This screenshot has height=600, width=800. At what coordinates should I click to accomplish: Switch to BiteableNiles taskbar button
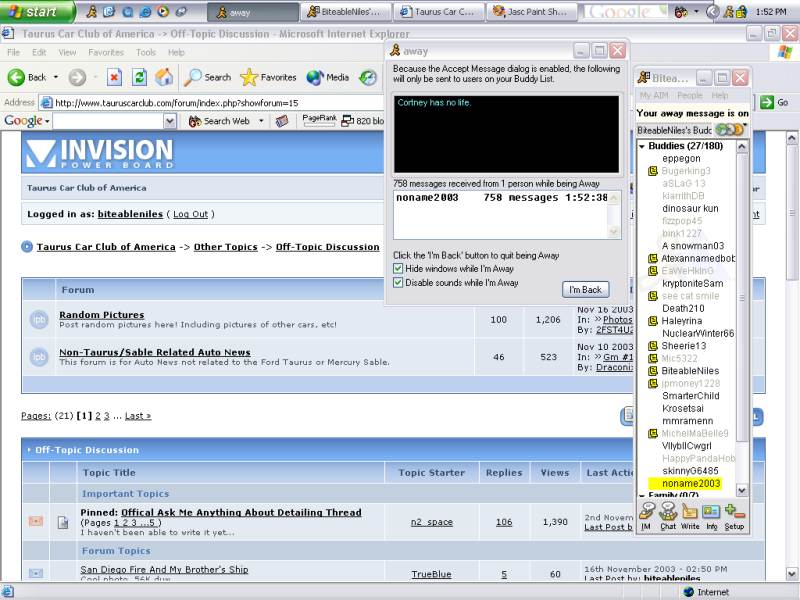coord(347,11)
